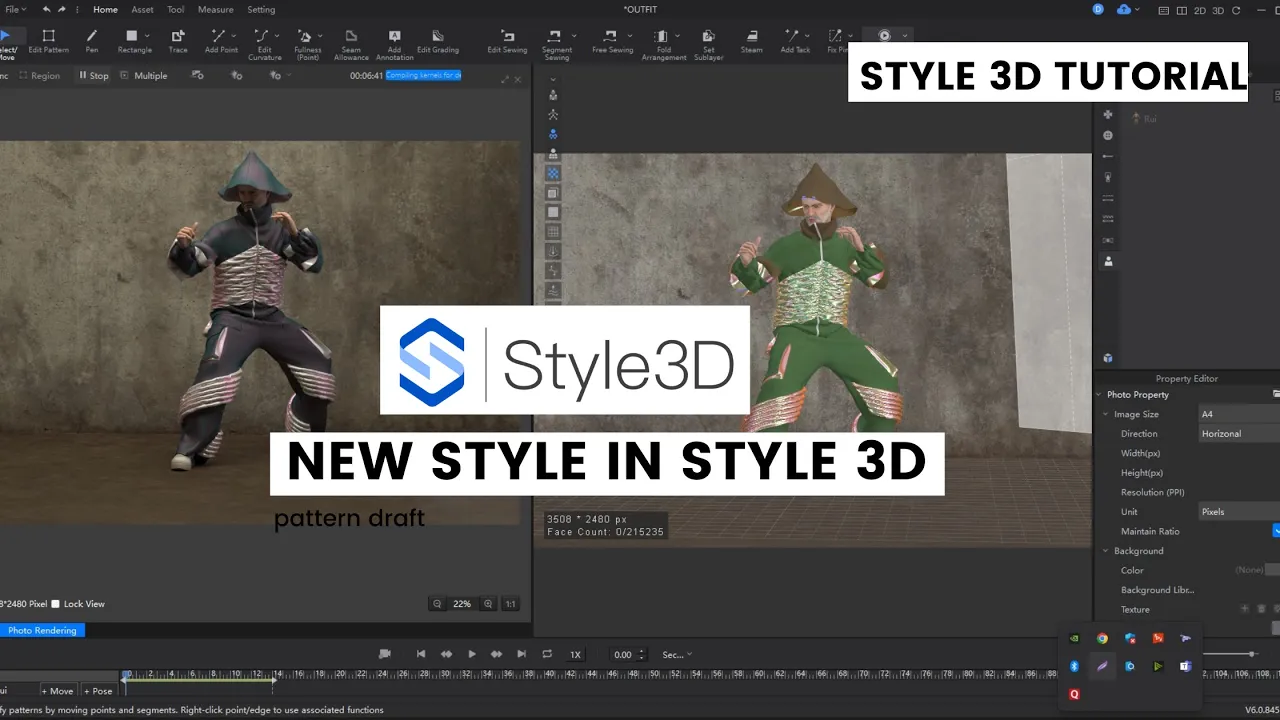Viewport: 1280px width, 720px height.
Task: Open Microsoft Teams tray icon
Action: coord(1186,666)
